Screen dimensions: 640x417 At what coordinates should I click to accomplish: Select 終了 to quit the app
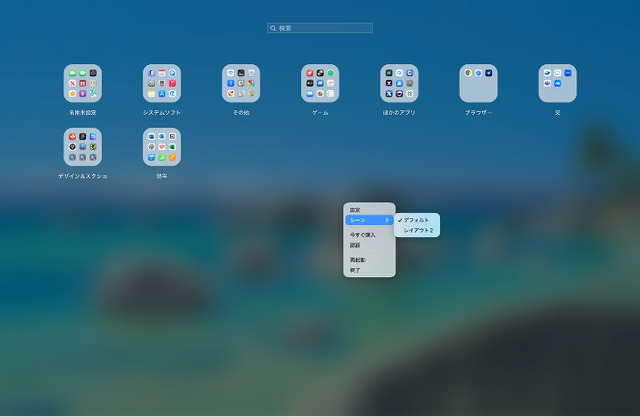click(x=355, y=270)
